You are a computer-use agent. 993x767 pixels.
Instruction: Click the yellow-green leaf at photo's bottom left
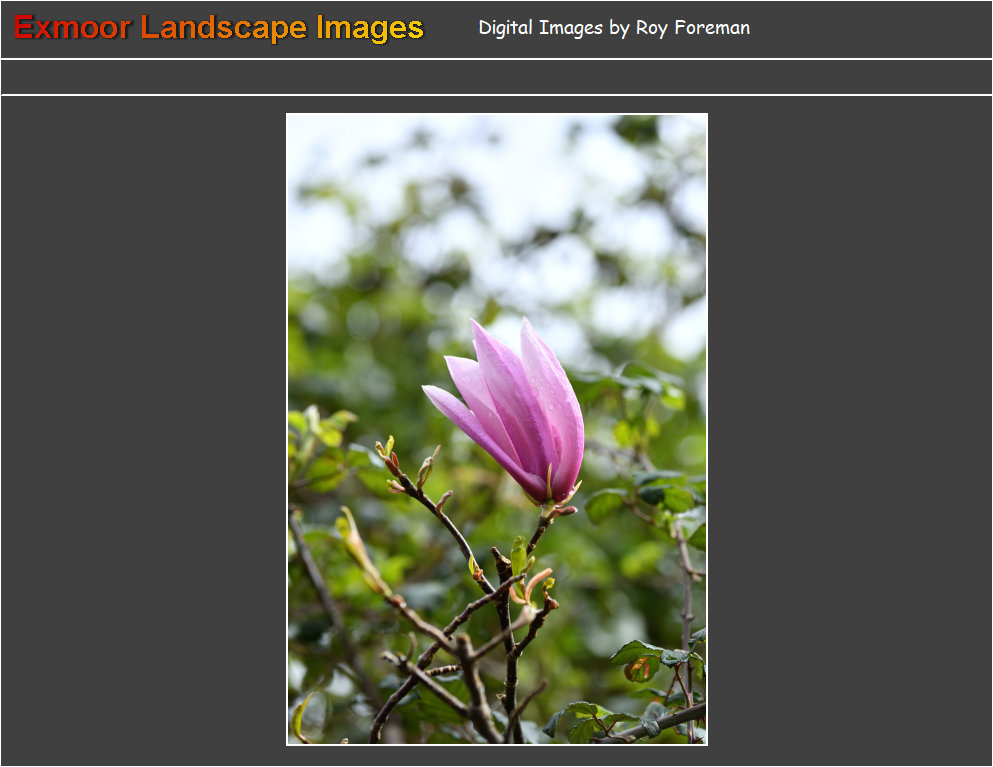coord(301,716)
